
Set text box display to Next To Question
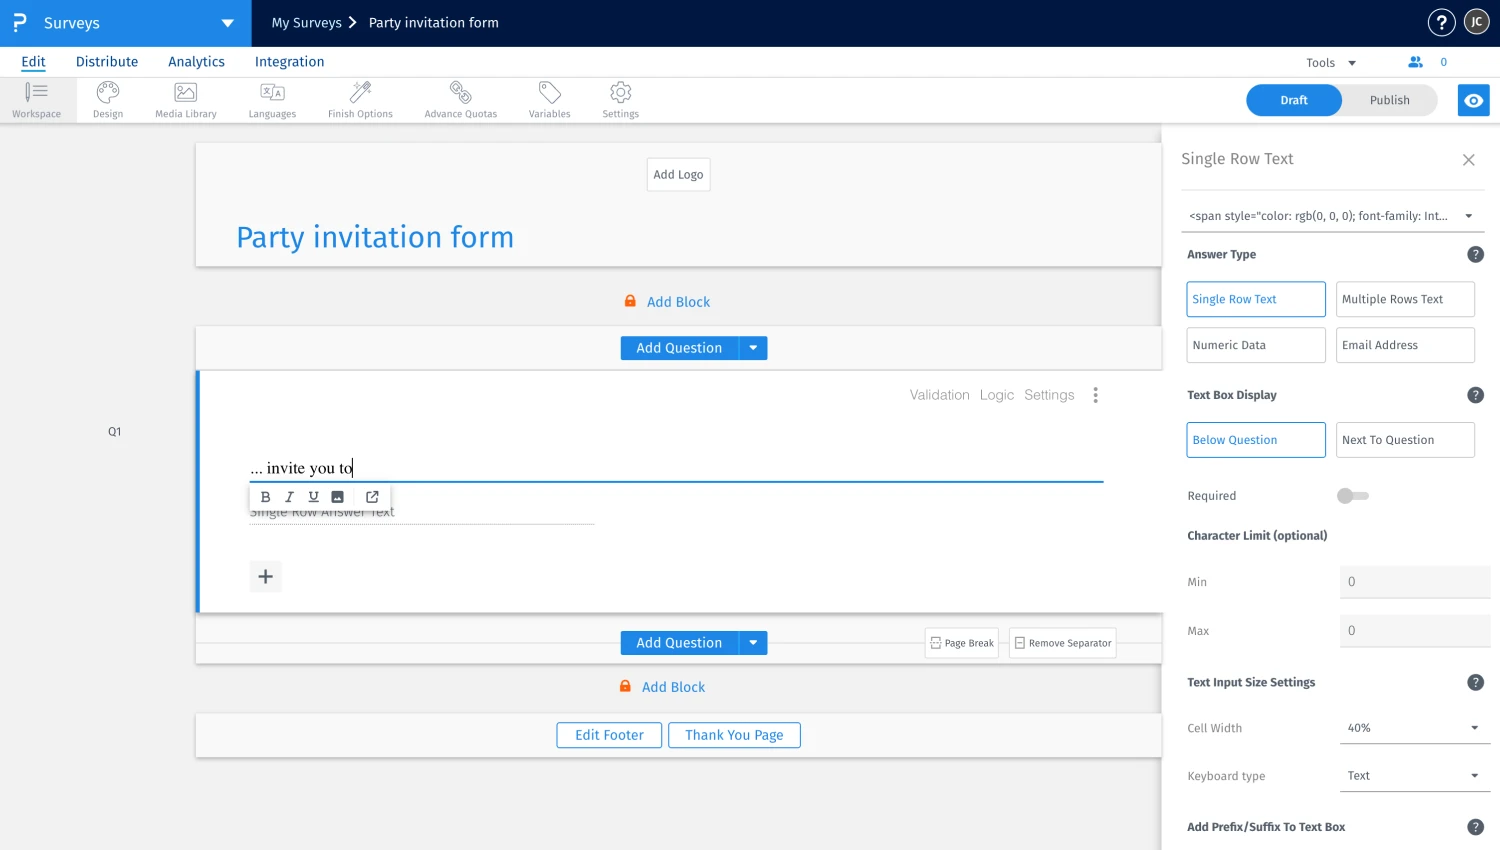click(1404, 439)
